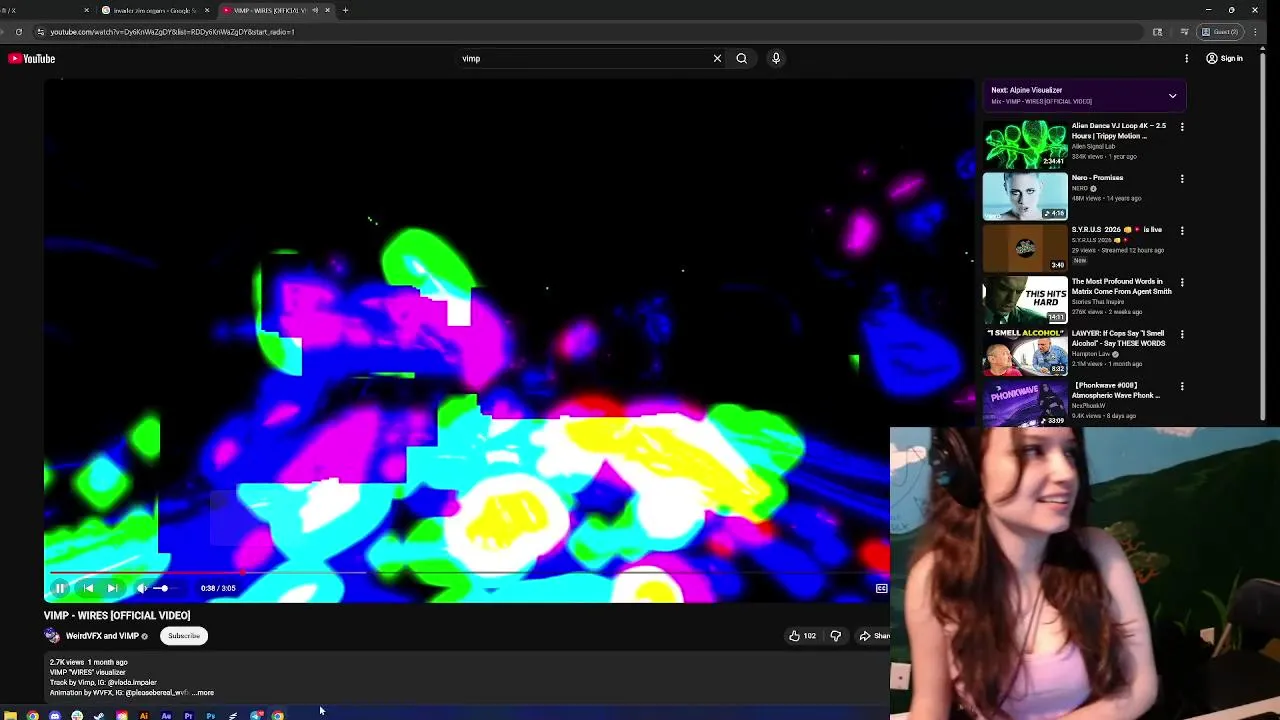This screenshot has width=1280, height=720.
Task: Share the video via Share button
Action: pyautogui.click(x=874, y=635)
